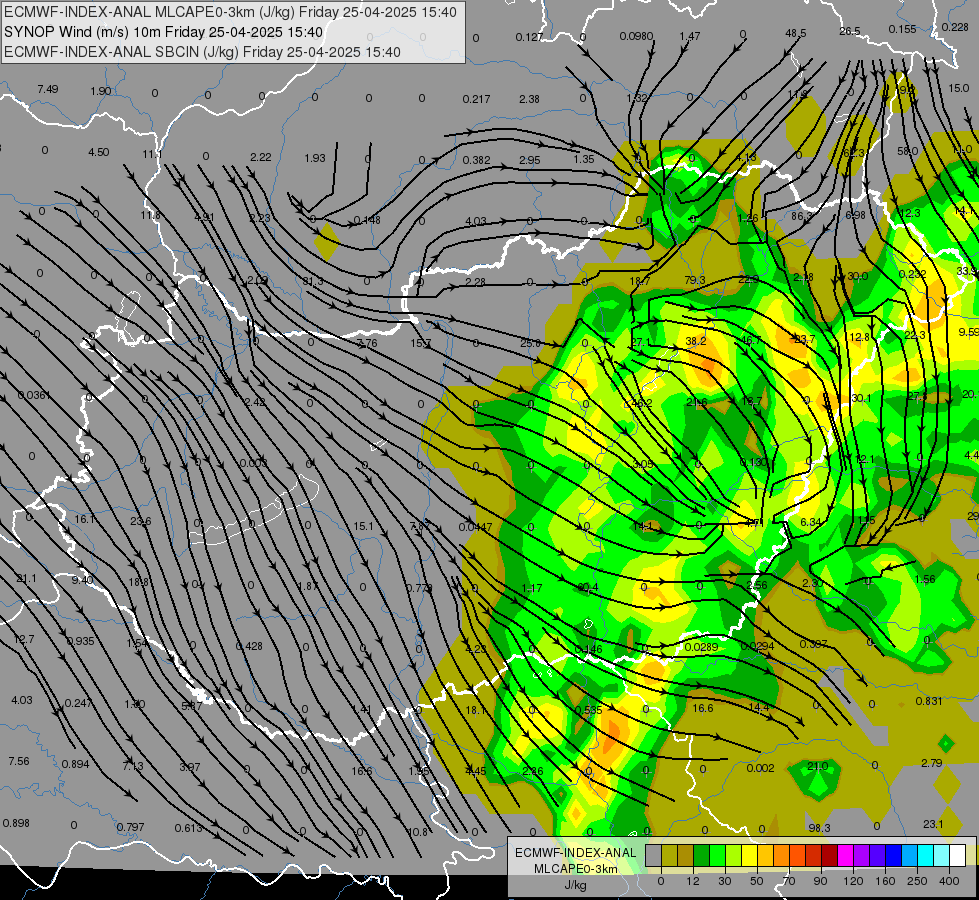This screenshot has width=979, height=900.
Task: Click the map value '48.5'
Action: click(795, 33)
